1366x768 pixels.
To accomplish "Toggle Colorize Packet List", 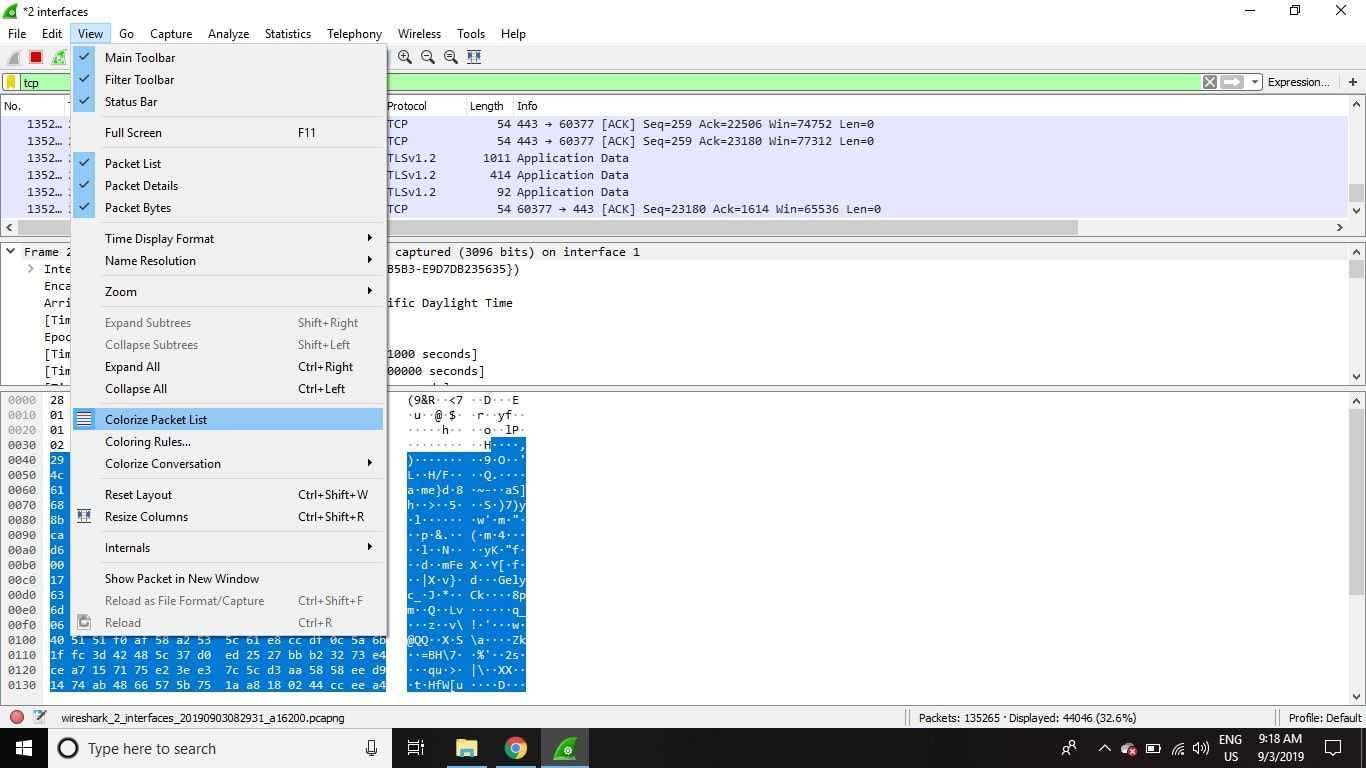I will click(156, 420).
